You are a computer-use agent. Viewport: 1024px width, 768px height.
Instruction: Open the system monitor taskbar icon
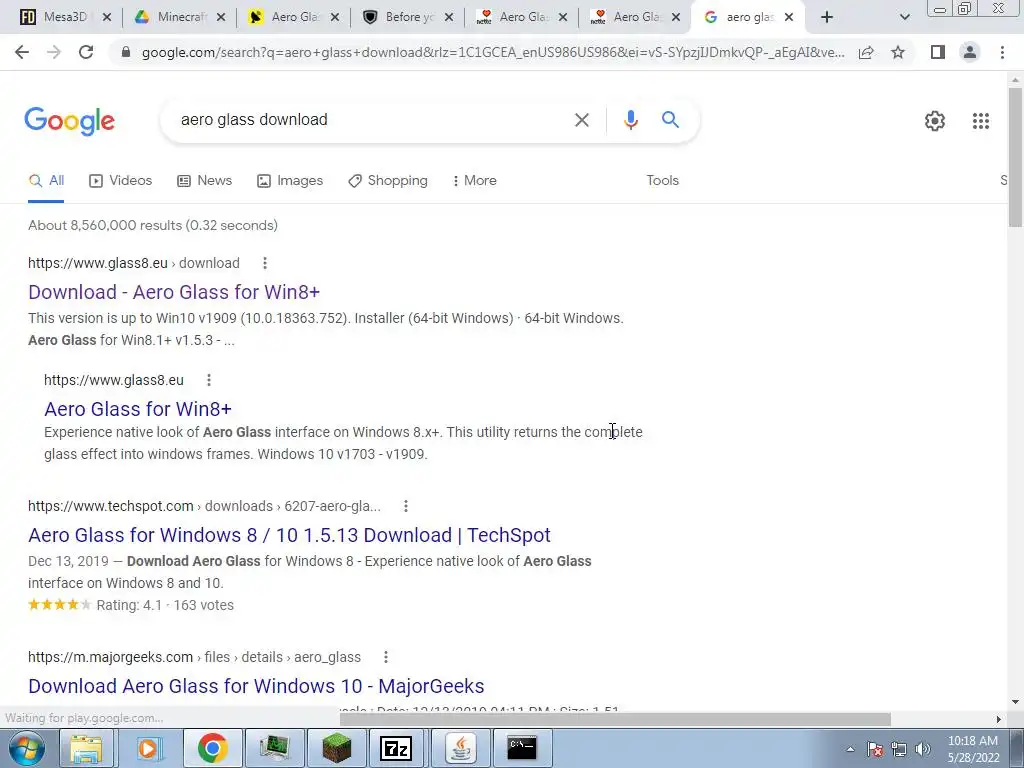pyautogui.click(x=274, y=748)
